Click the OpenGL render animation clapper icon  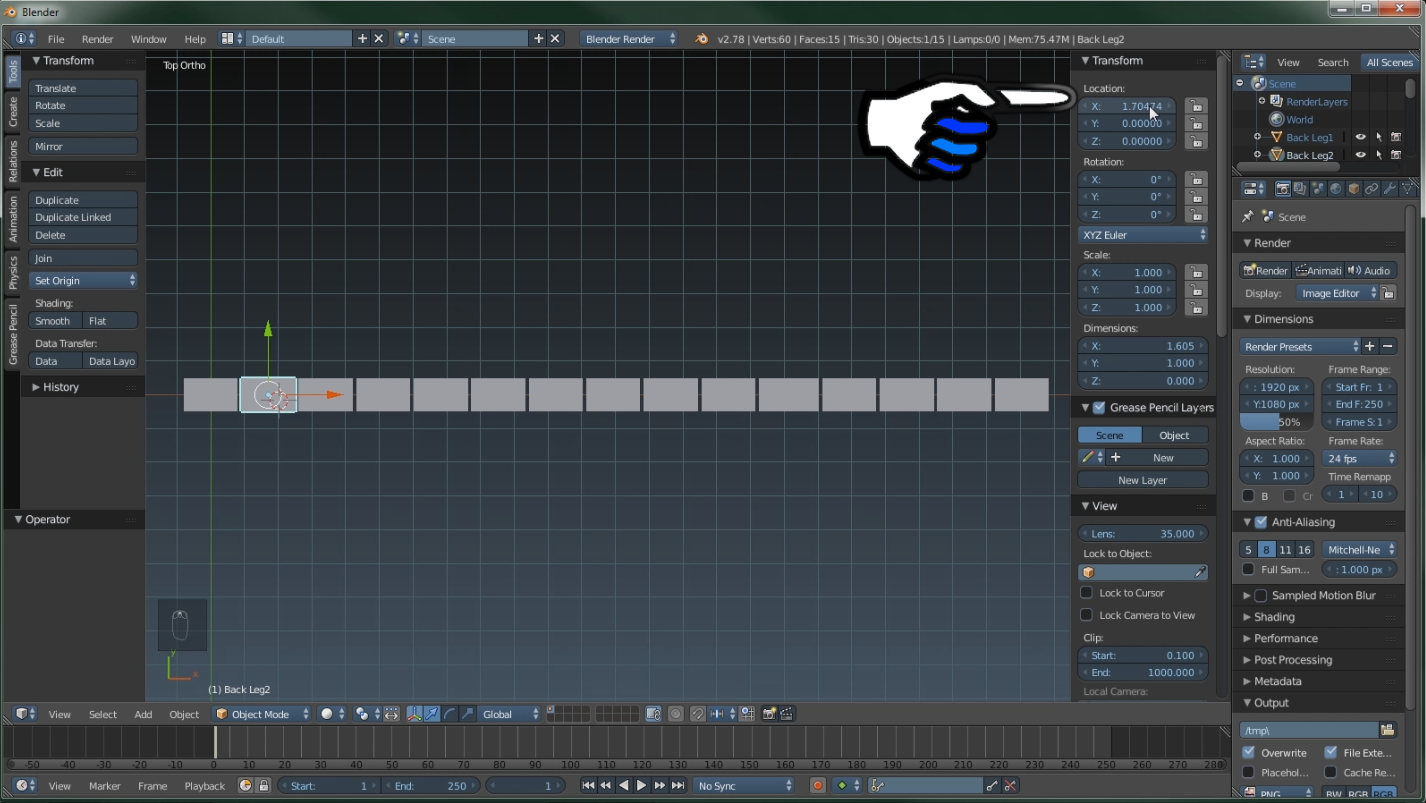pos(787,714)
